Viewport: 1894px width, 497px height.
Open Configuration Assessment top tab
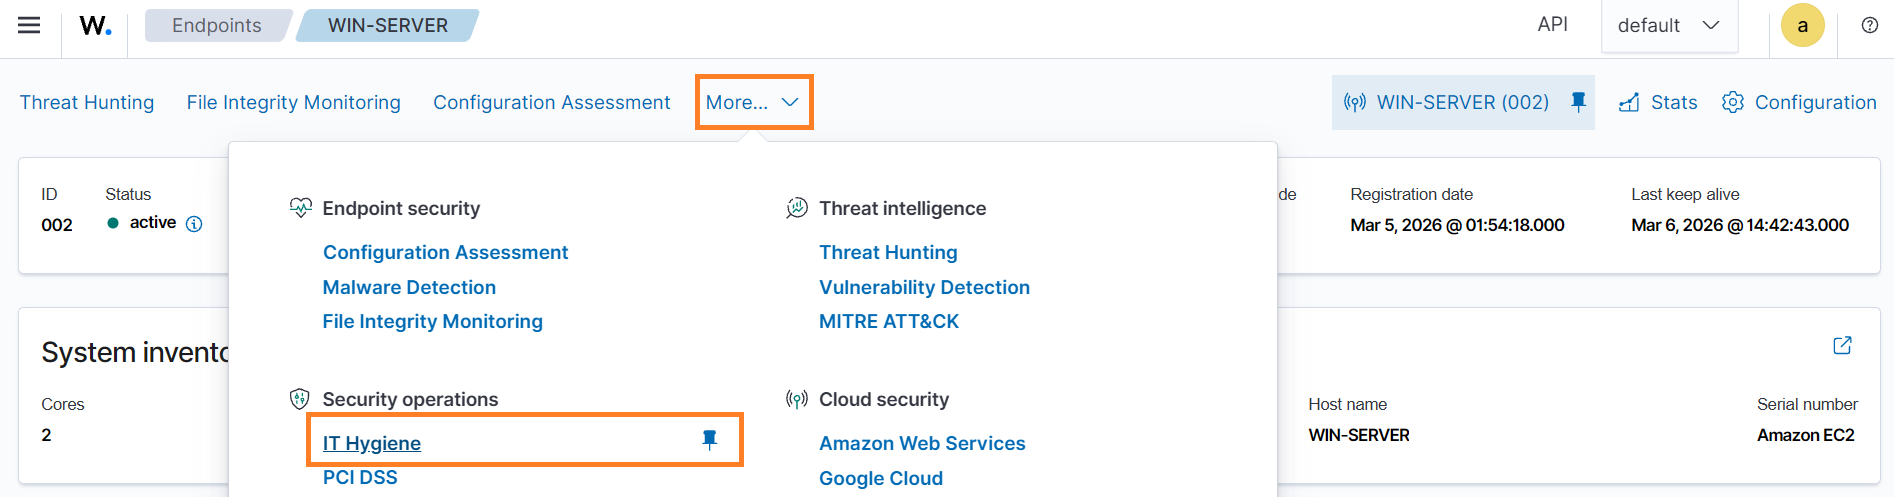tap(552, 102)
